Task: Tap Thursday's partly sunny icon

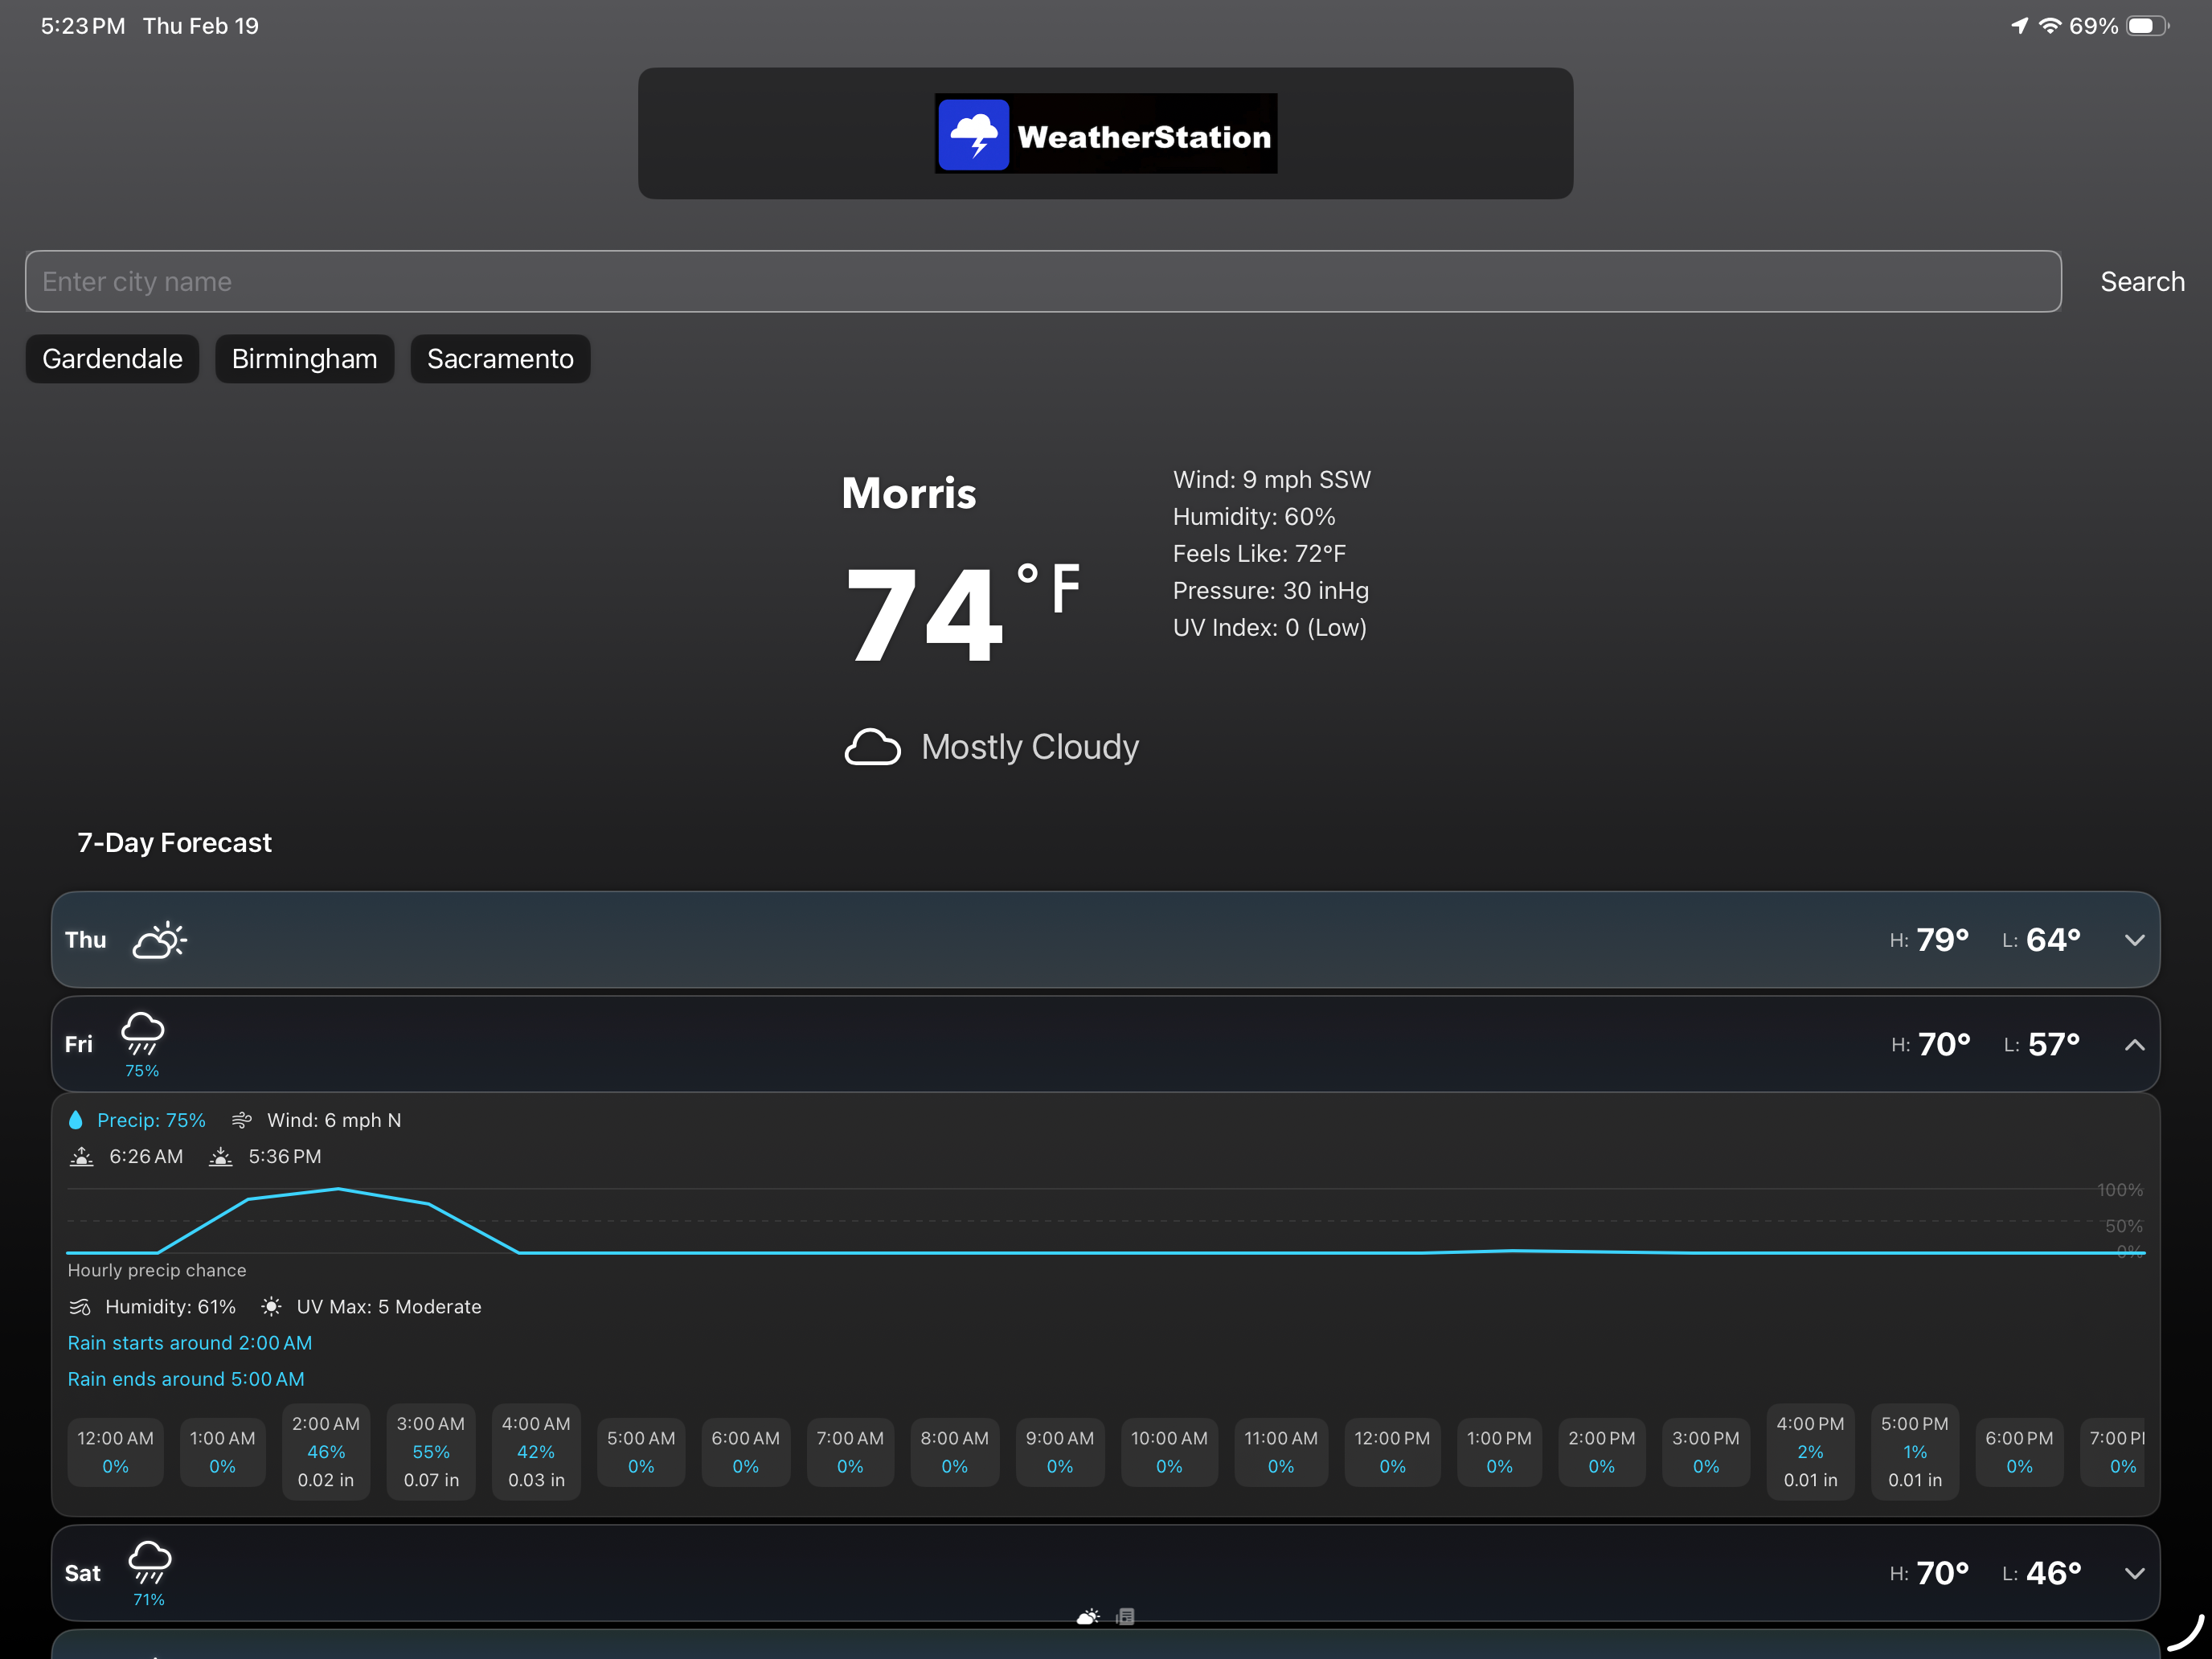Action: [x=160, y=940]
